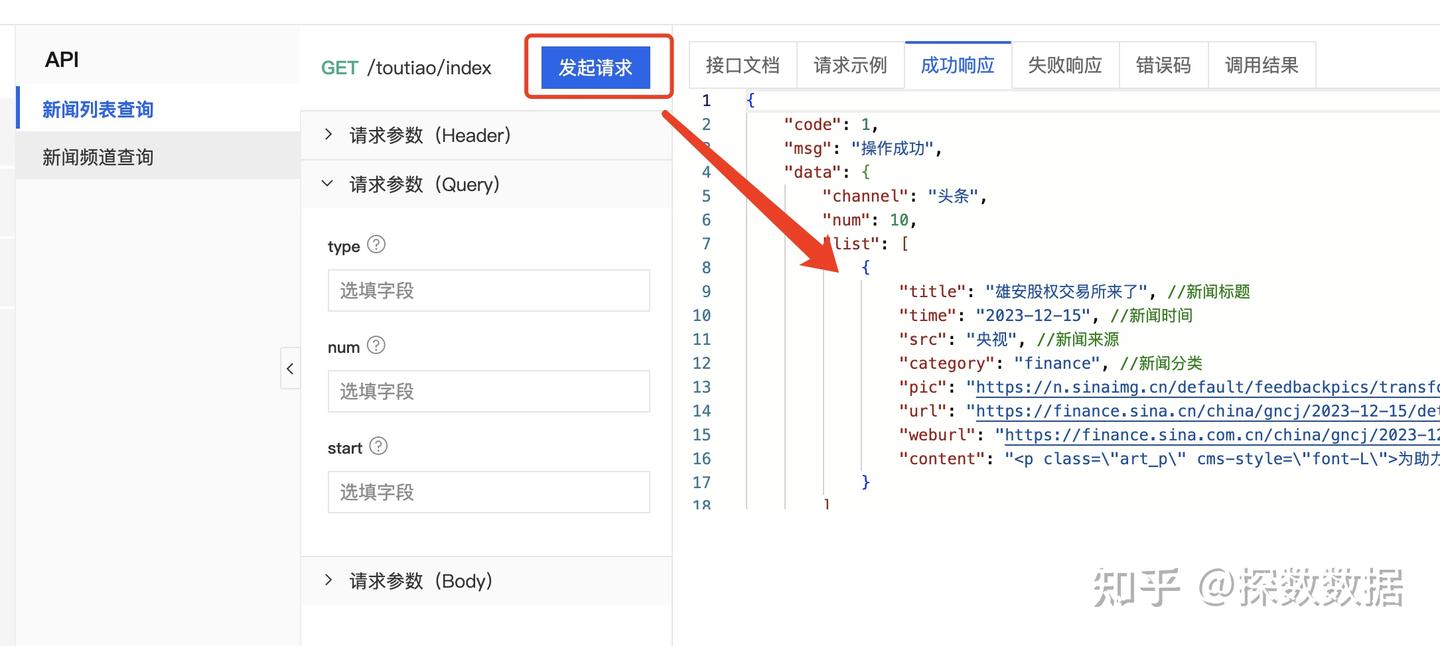Expand 请求参数 (Header) section

[328, 135]
